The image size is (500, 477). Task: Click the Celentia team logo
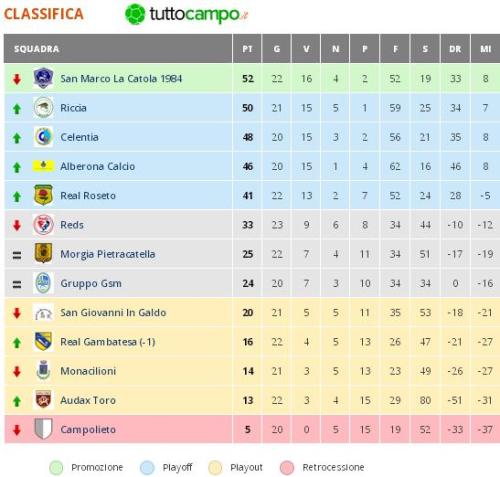pyautogui.click(x=43, y=137)
